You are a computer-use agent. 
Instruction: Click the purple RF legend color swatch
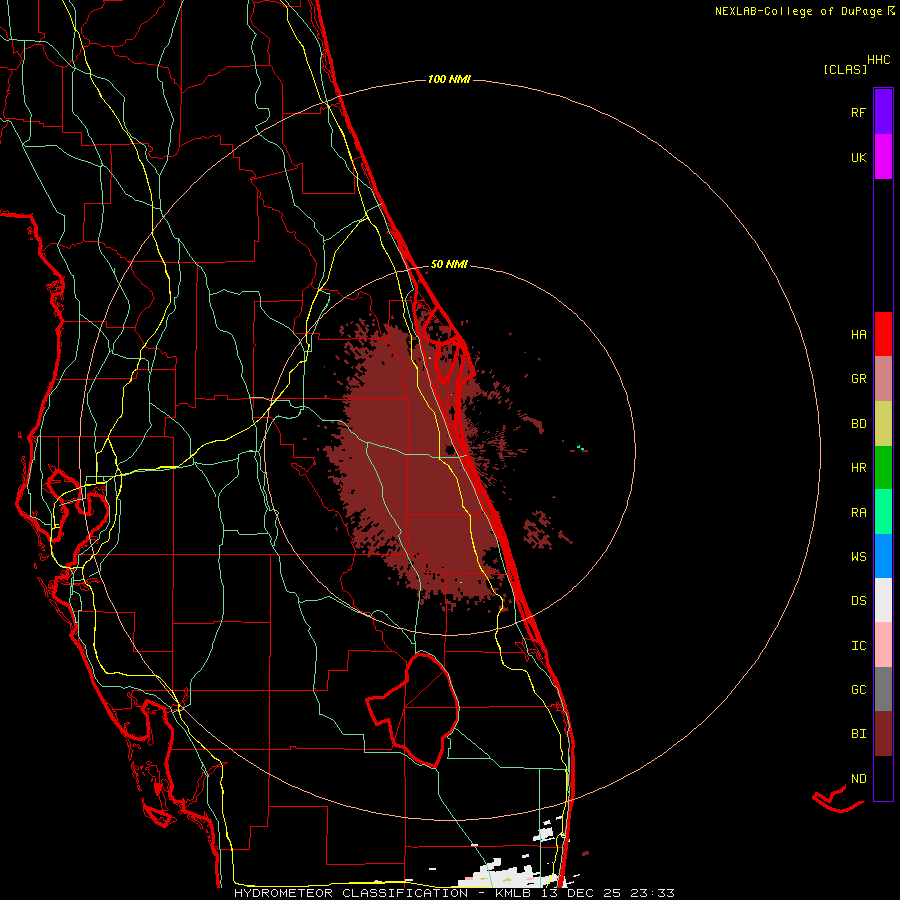(x=883, y=112)
